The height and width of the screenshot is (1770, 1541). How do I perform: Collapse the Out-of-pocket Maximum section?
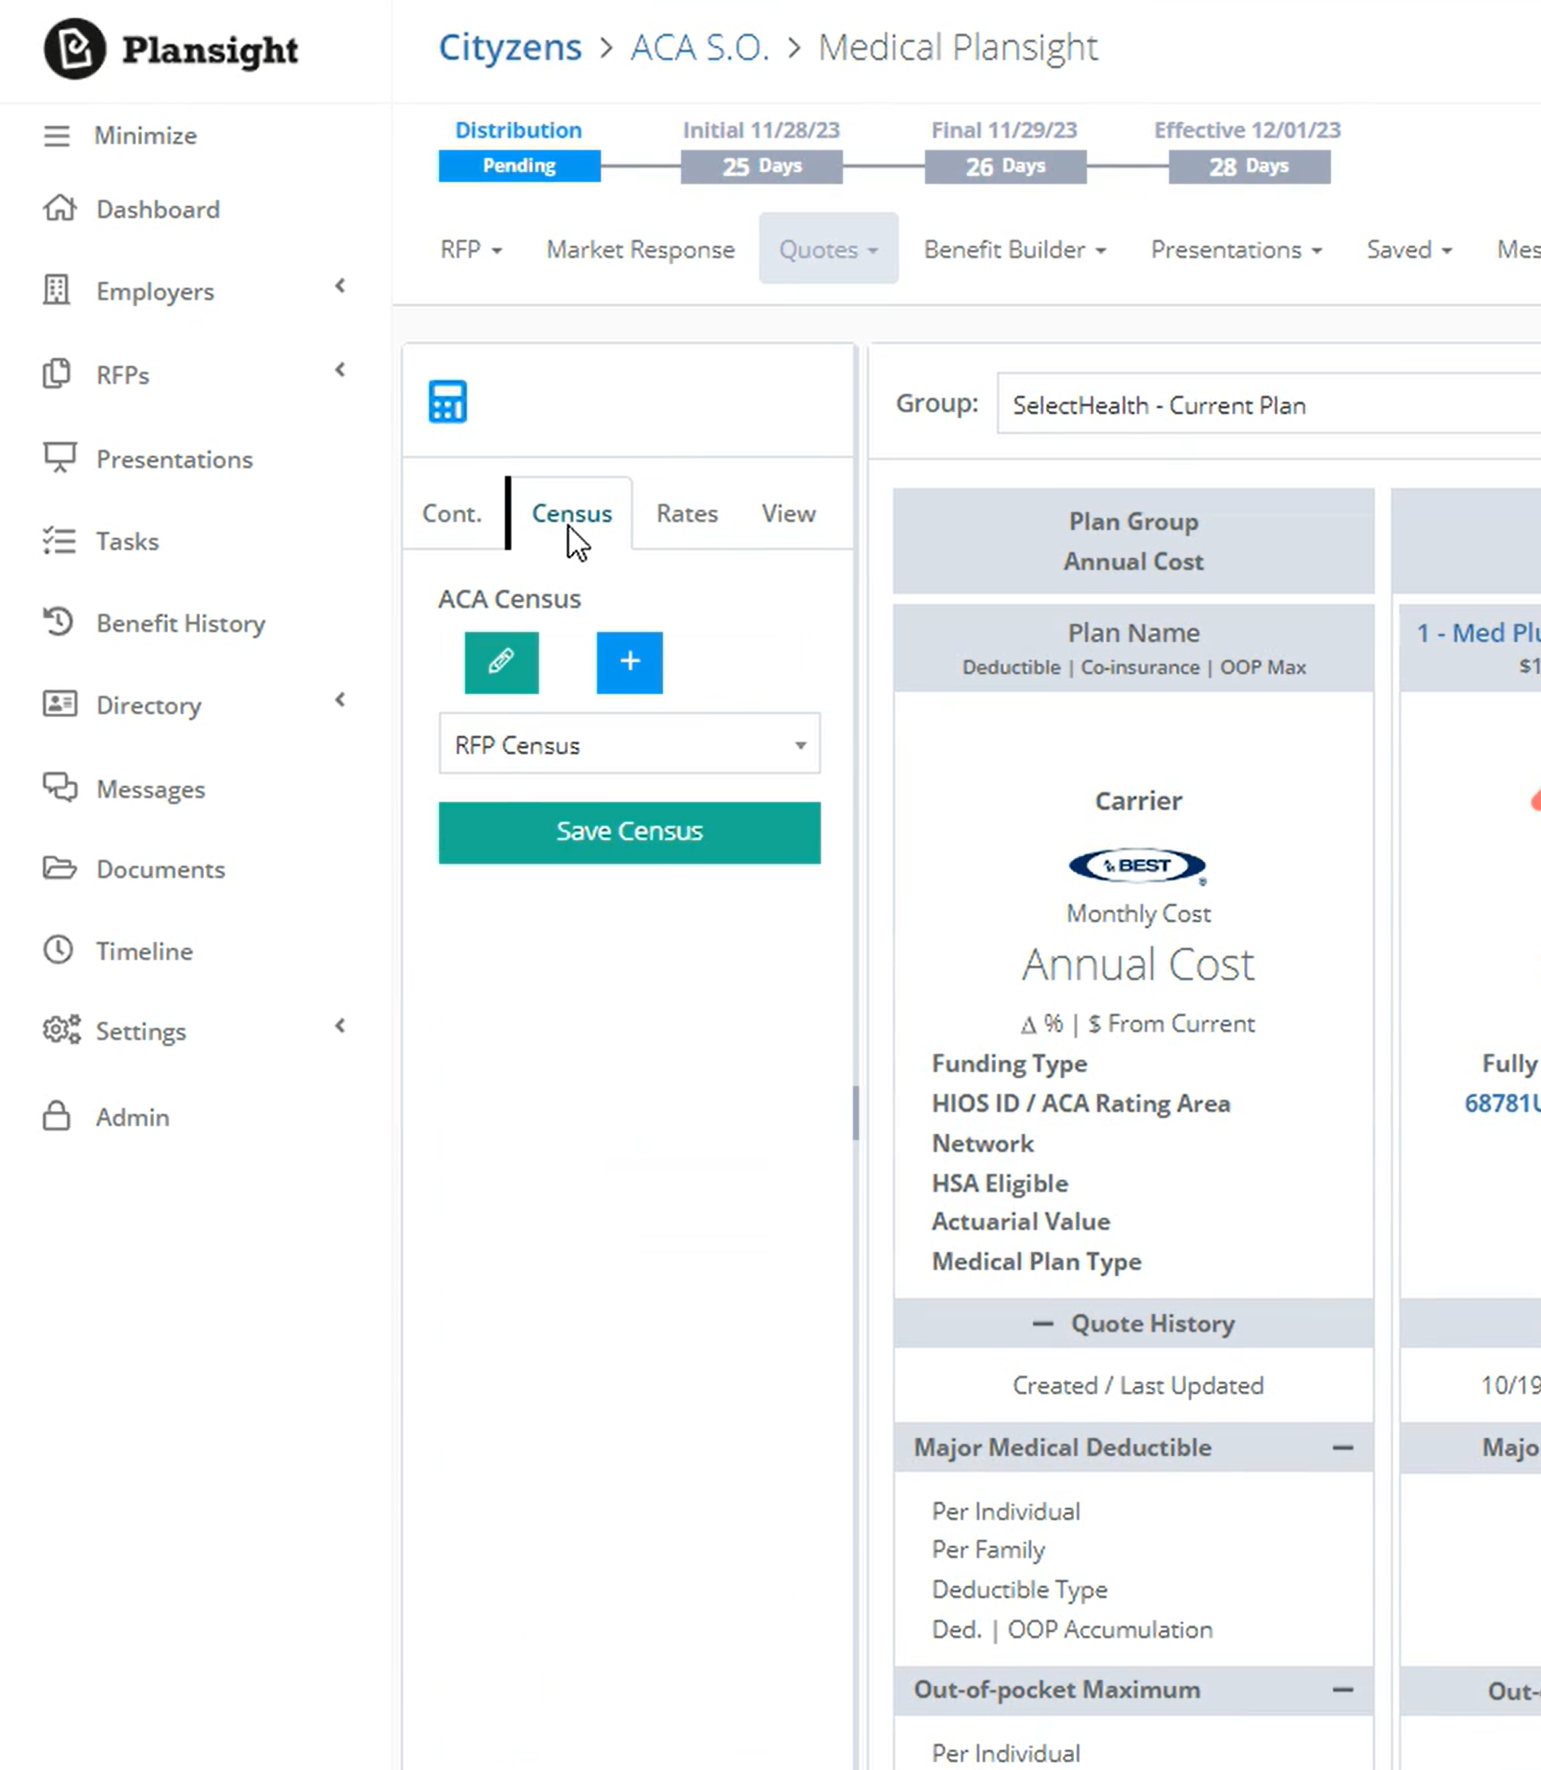pos(1342,1690)
